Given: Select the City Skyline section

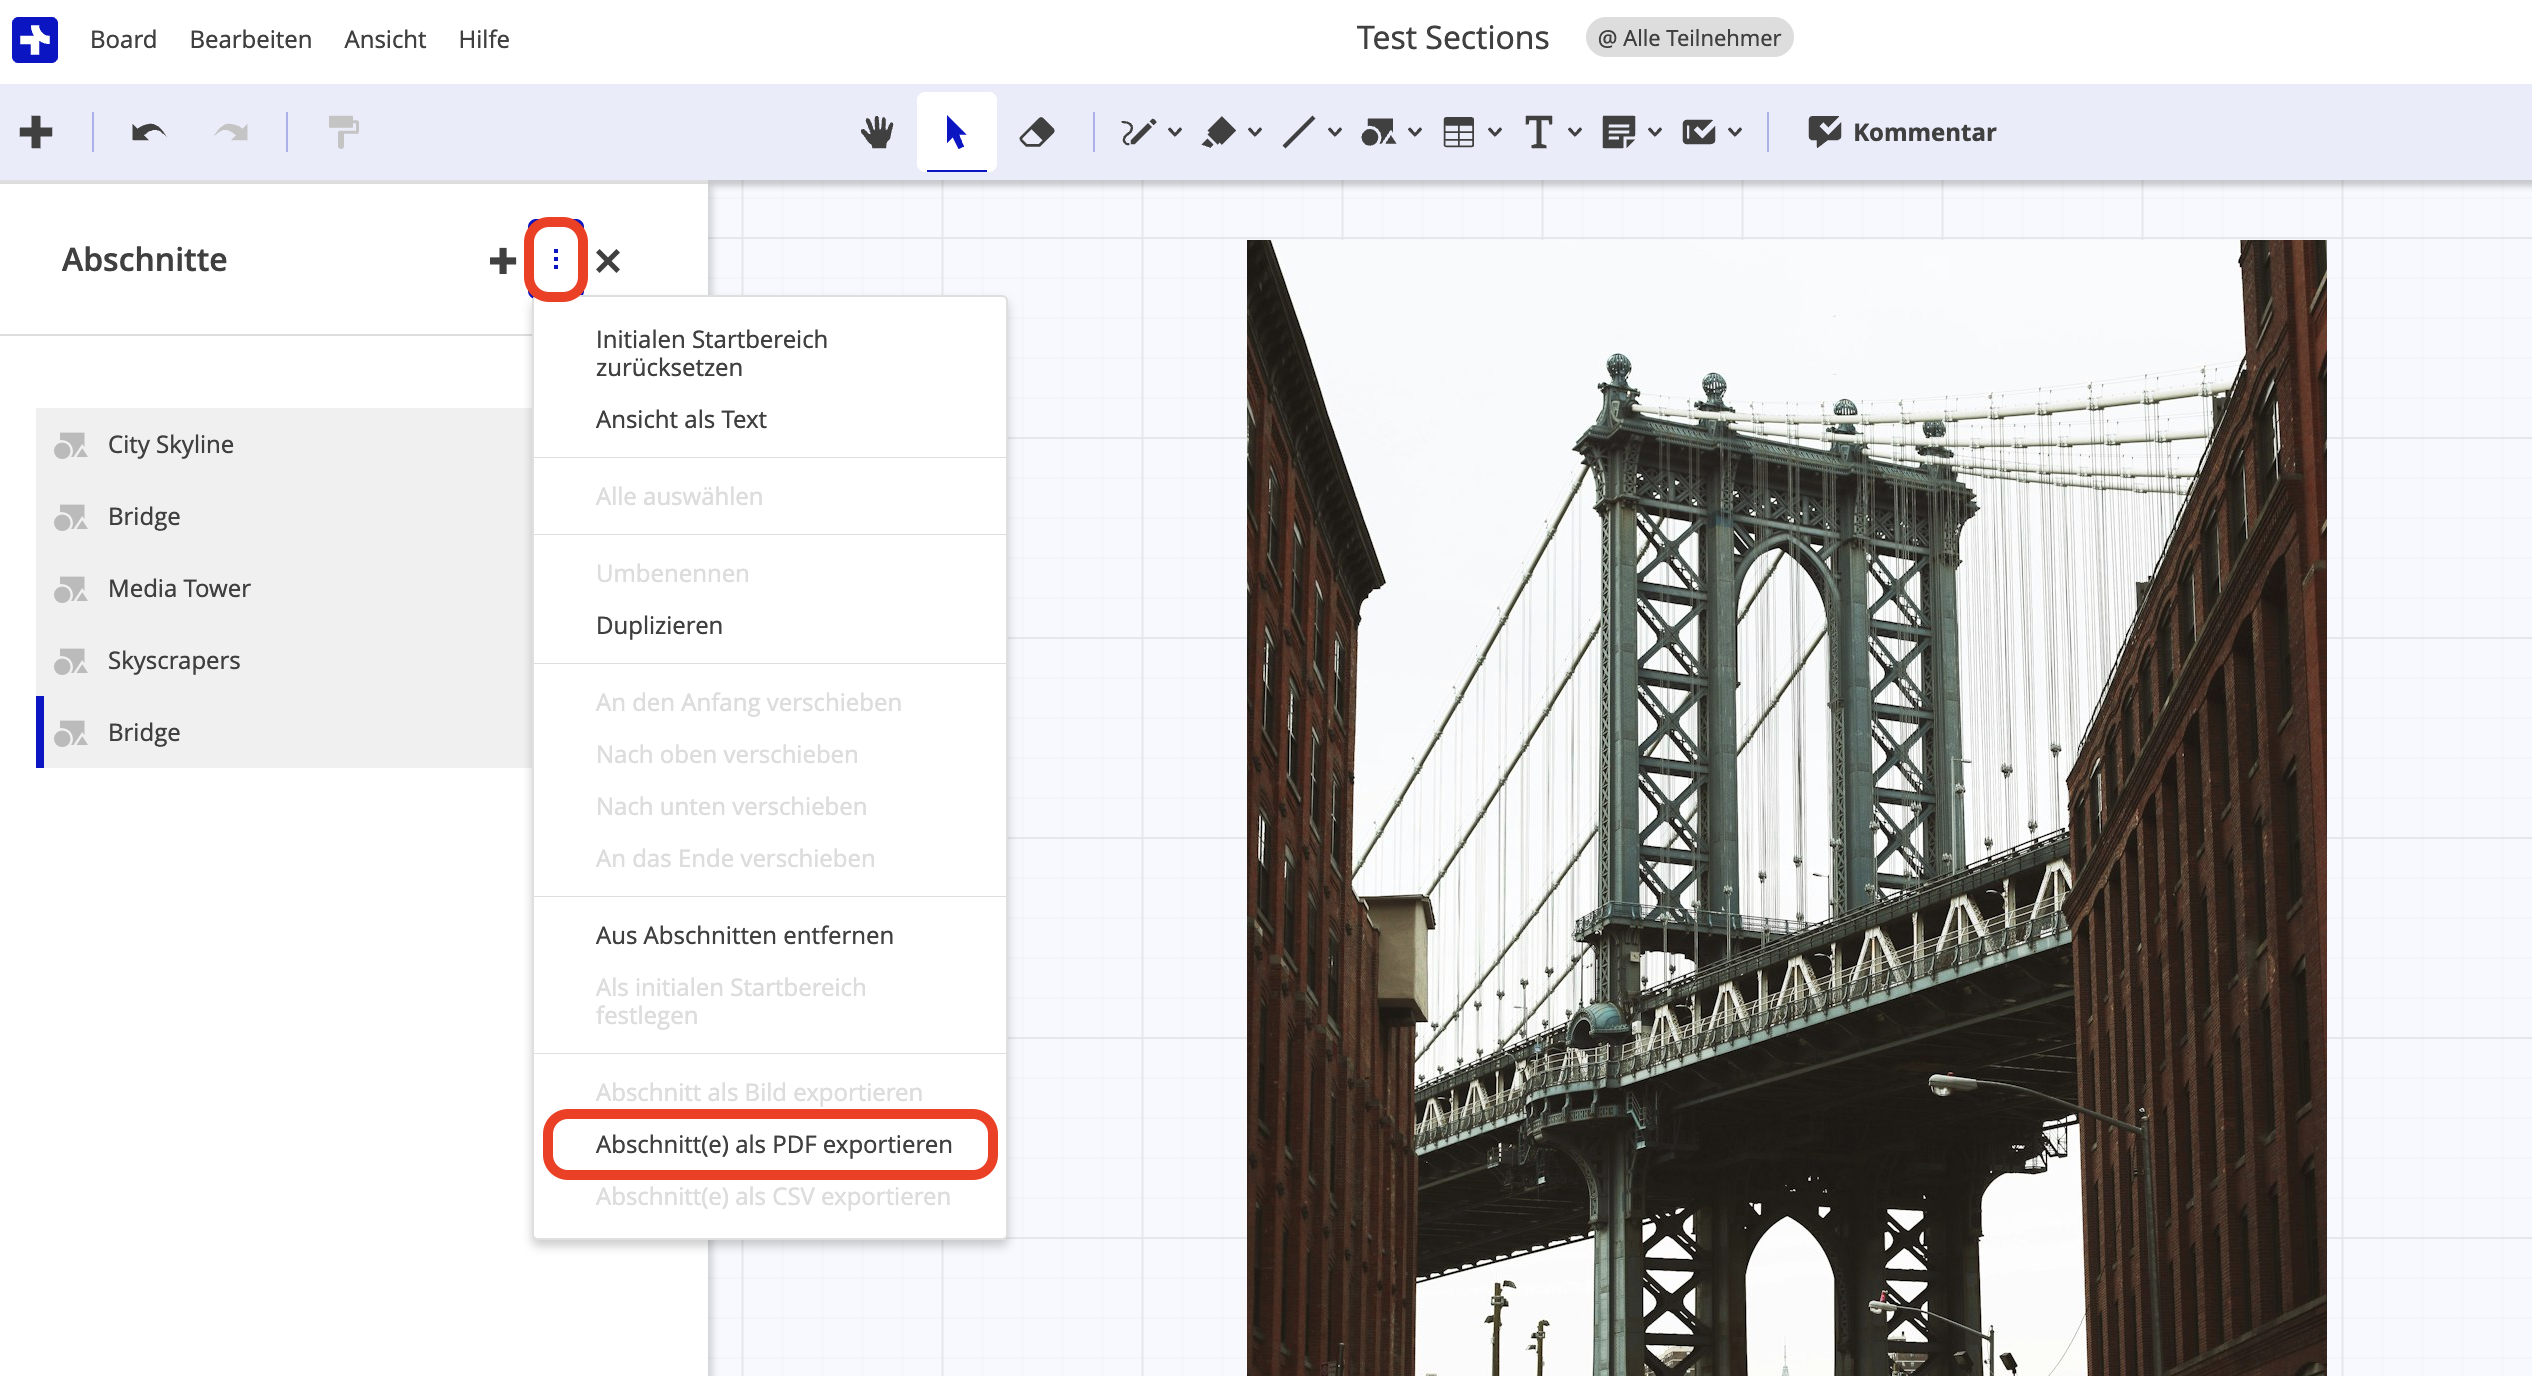Looking at the screenshot, I should click(171, 444).
